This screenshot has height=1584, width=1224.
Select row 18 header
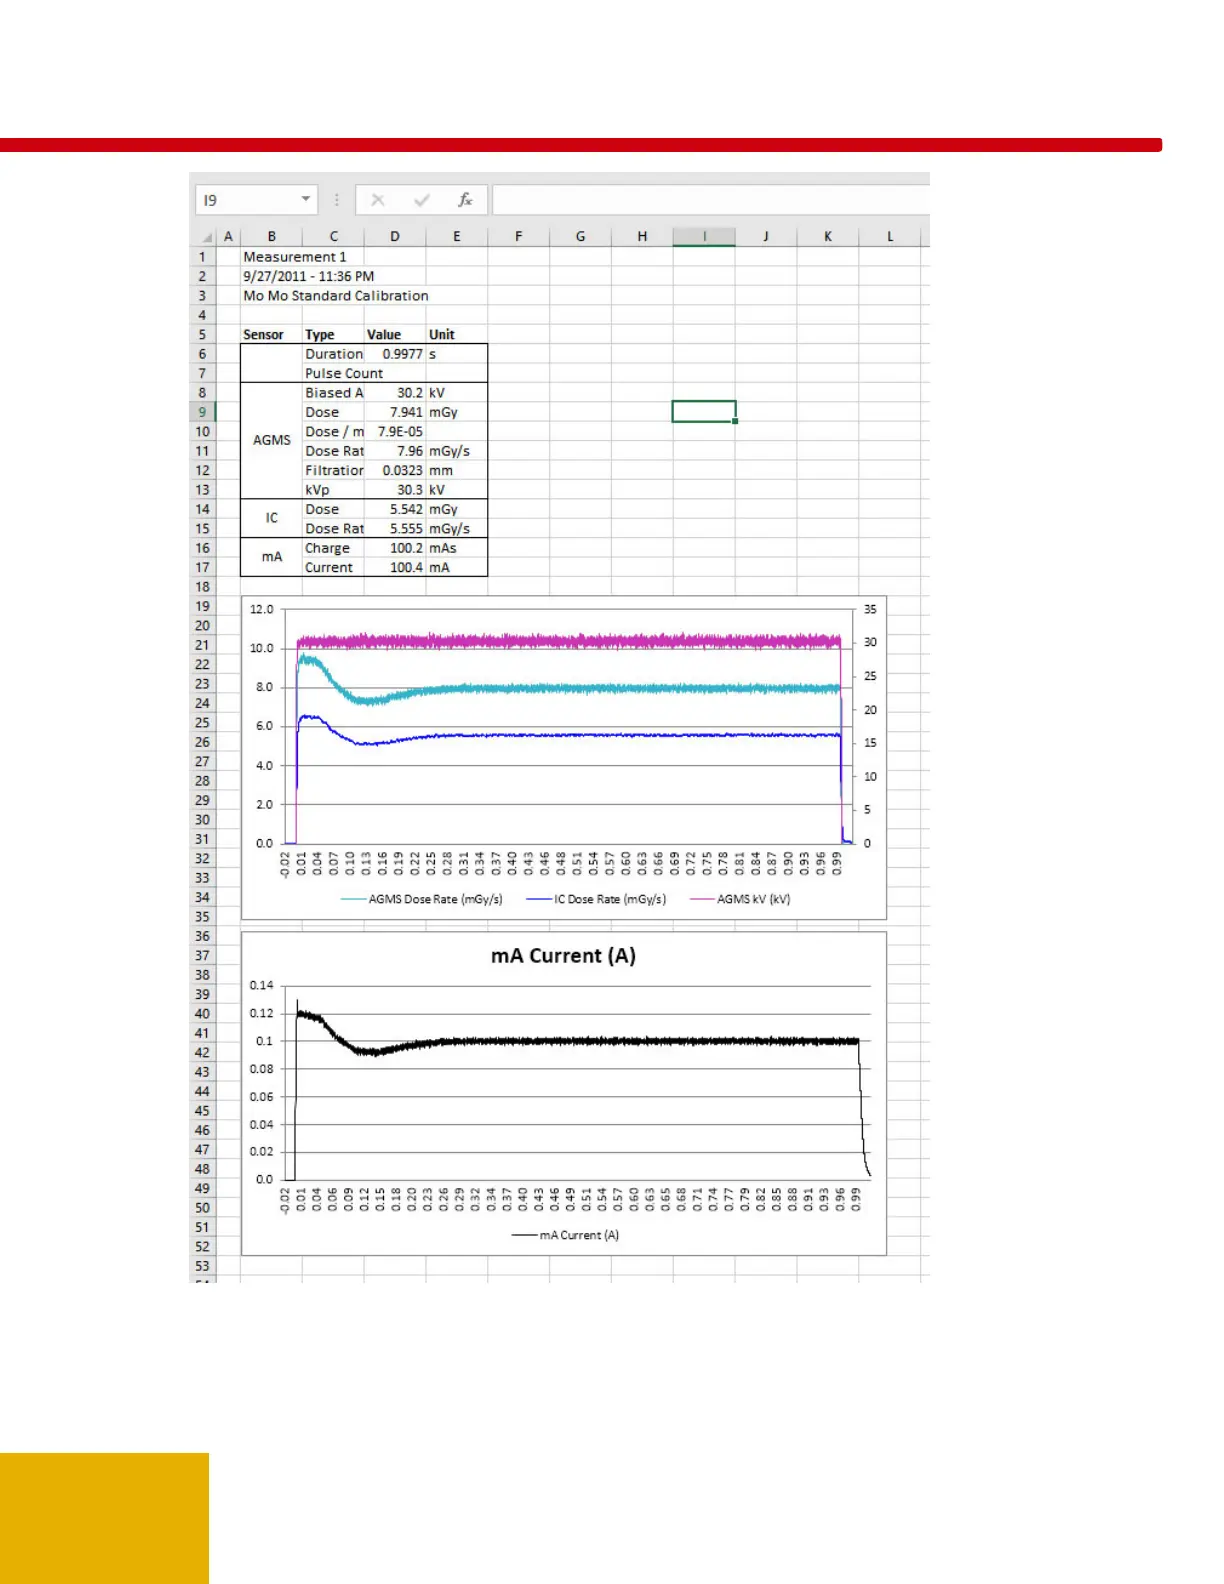coord(202,587)
